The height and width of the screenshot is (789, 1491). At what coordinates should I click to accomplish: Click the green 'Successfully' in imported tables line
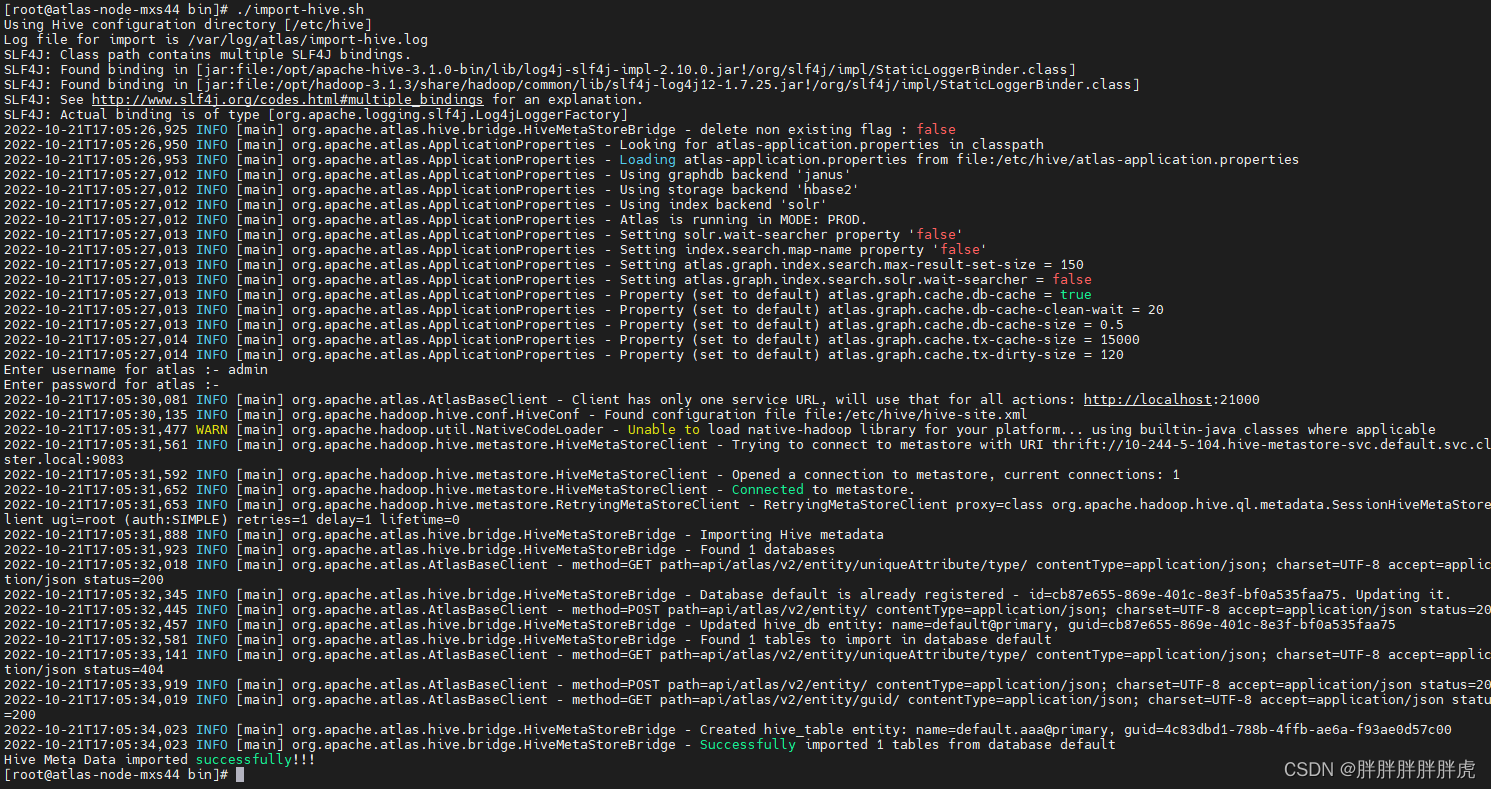(x=747, y=745)
